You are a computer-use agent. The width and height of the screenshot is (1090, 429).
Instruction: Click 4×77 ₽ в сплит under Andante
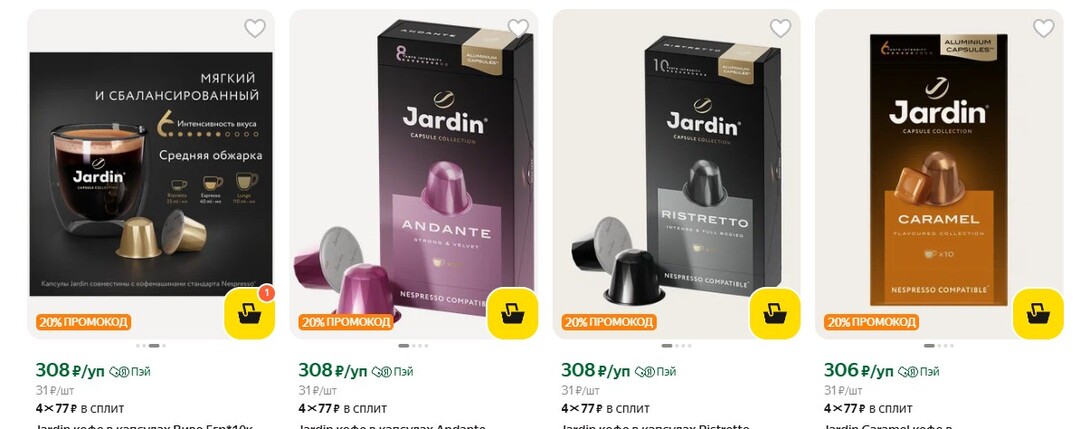(x=343, y=408)
